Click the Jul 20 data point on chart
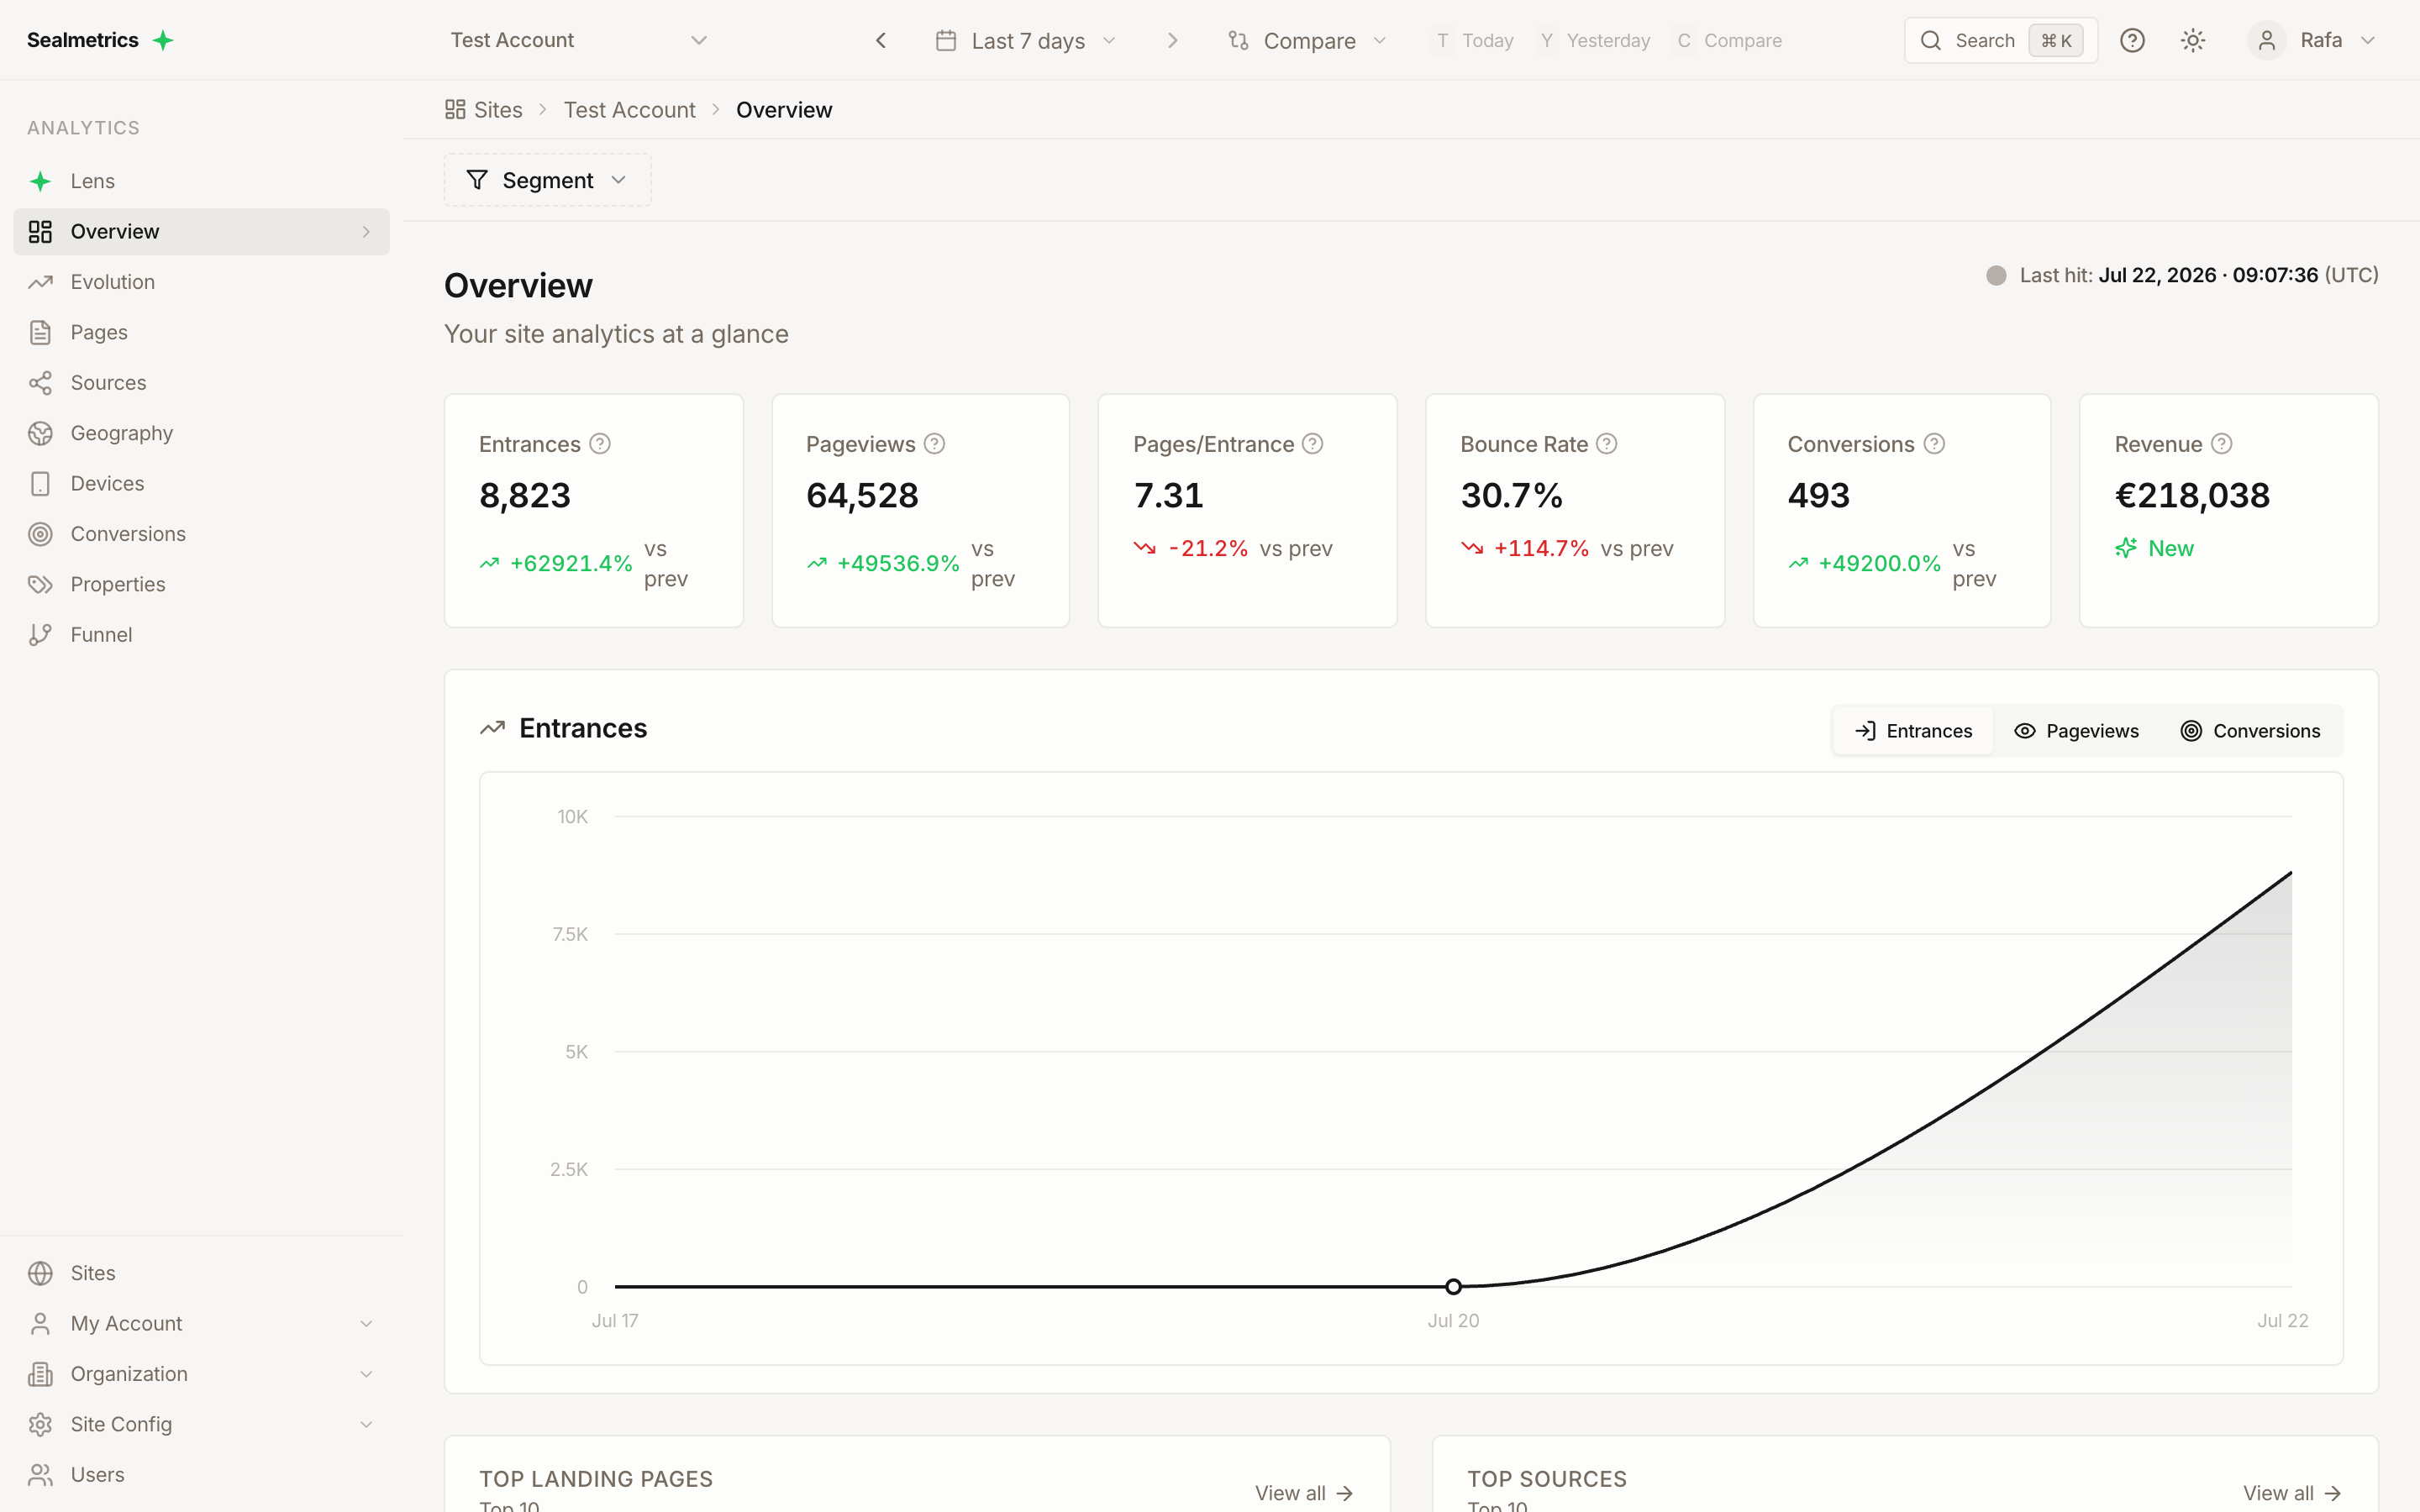 pyautogui.click(x=1453, y=1286)
